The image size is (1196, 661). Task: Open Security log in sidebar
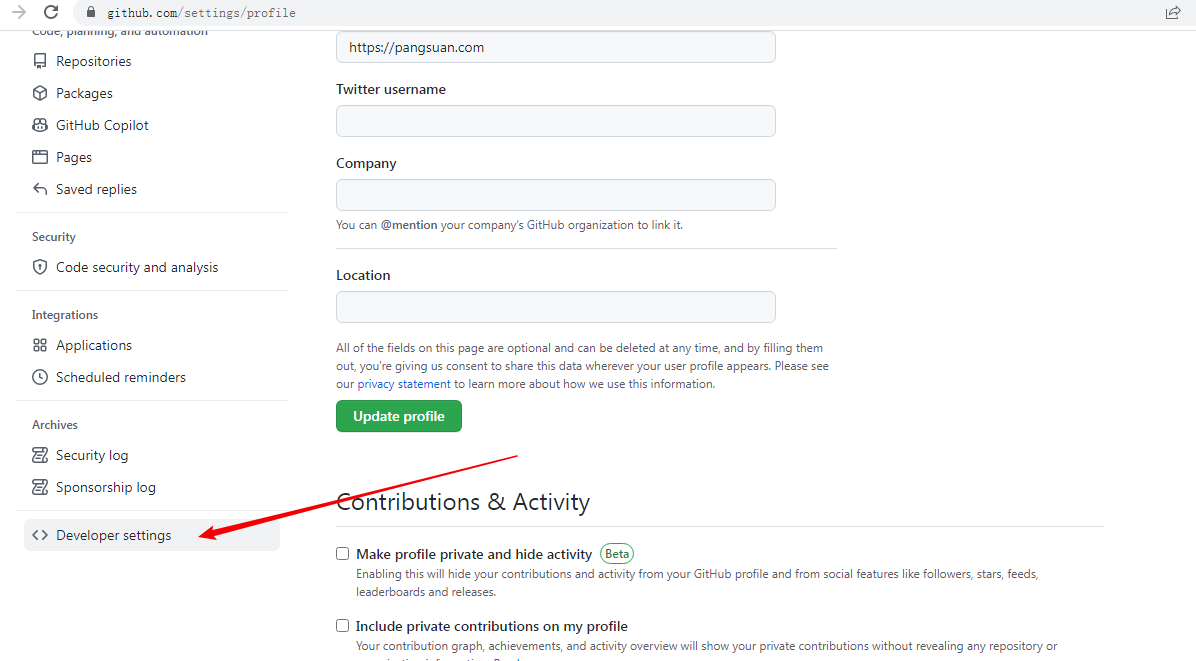click(x=92, y=455)
